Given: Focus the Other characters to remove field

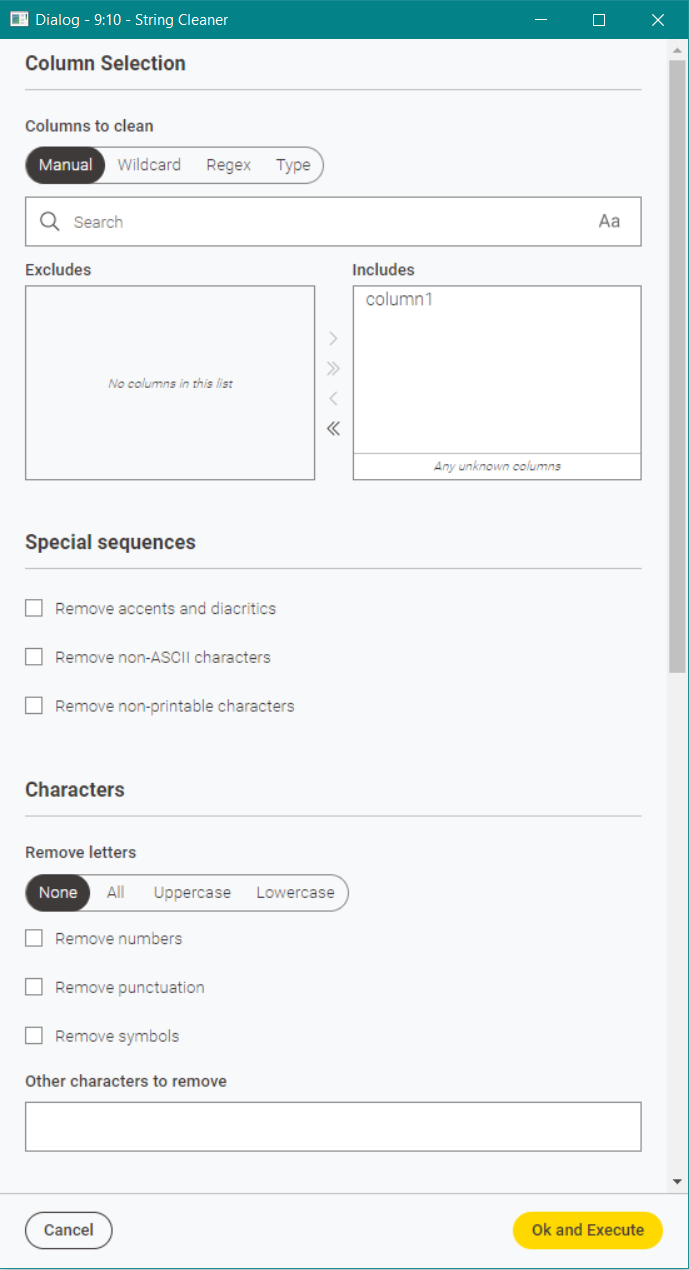Looking at the screenshot, I should click(x=332, y=1127).
